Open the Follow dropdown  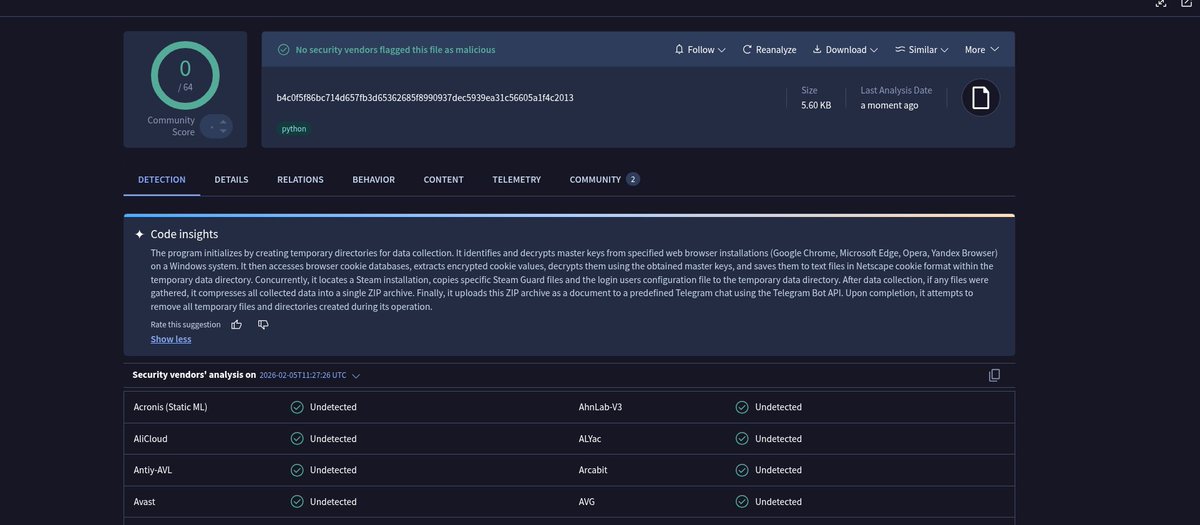click(x=700, y=49)
